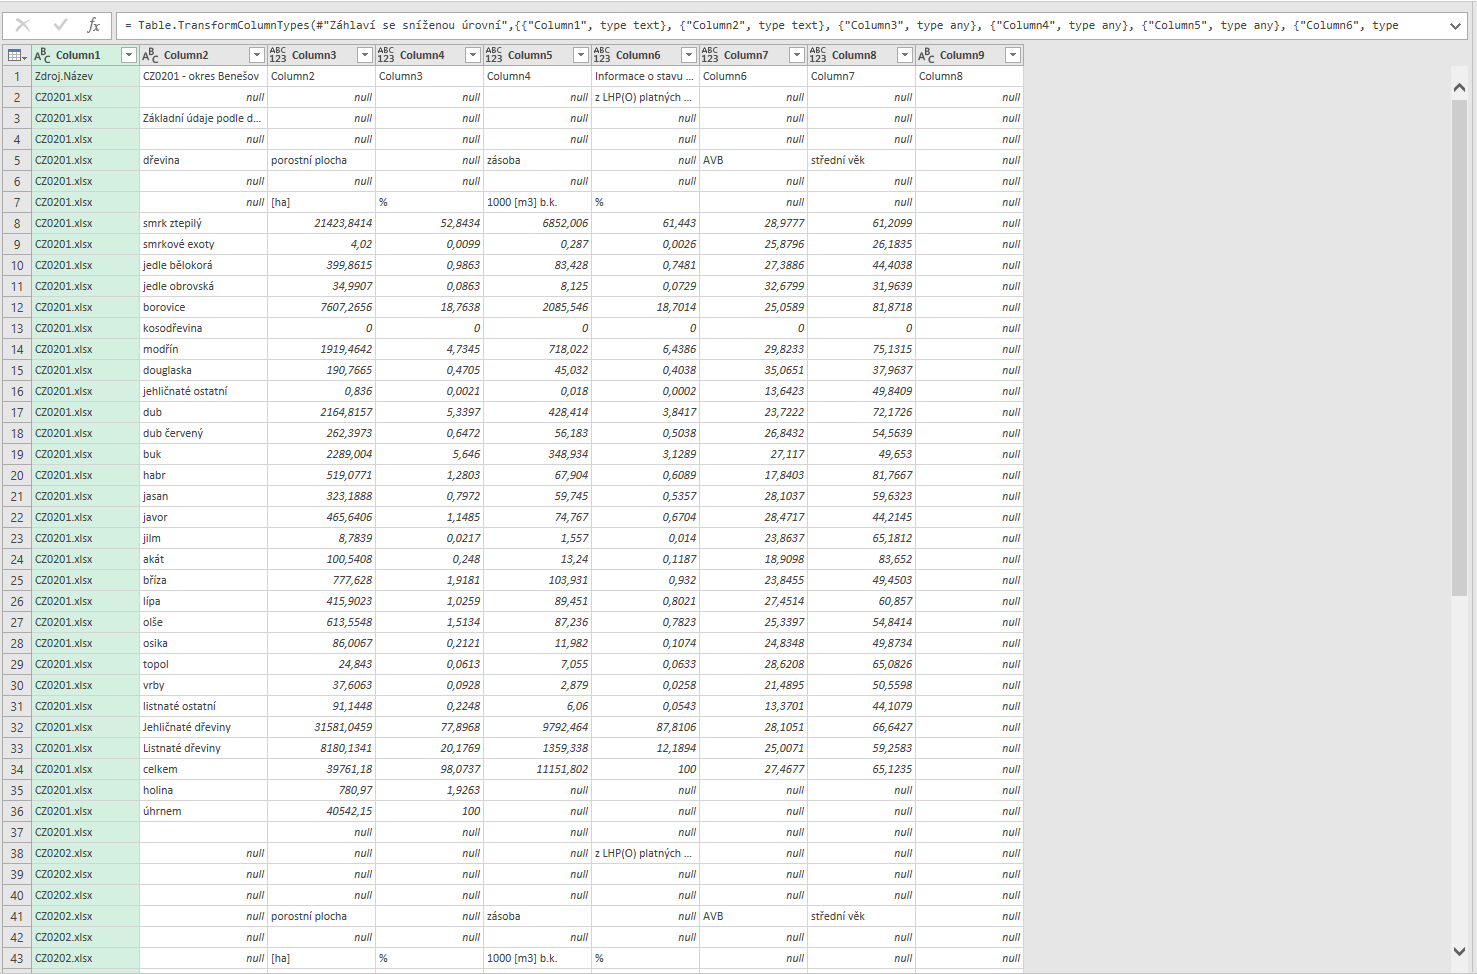Select the value 40542,15
Viewport: 1477px width, 974px height.
pos(321,811)
